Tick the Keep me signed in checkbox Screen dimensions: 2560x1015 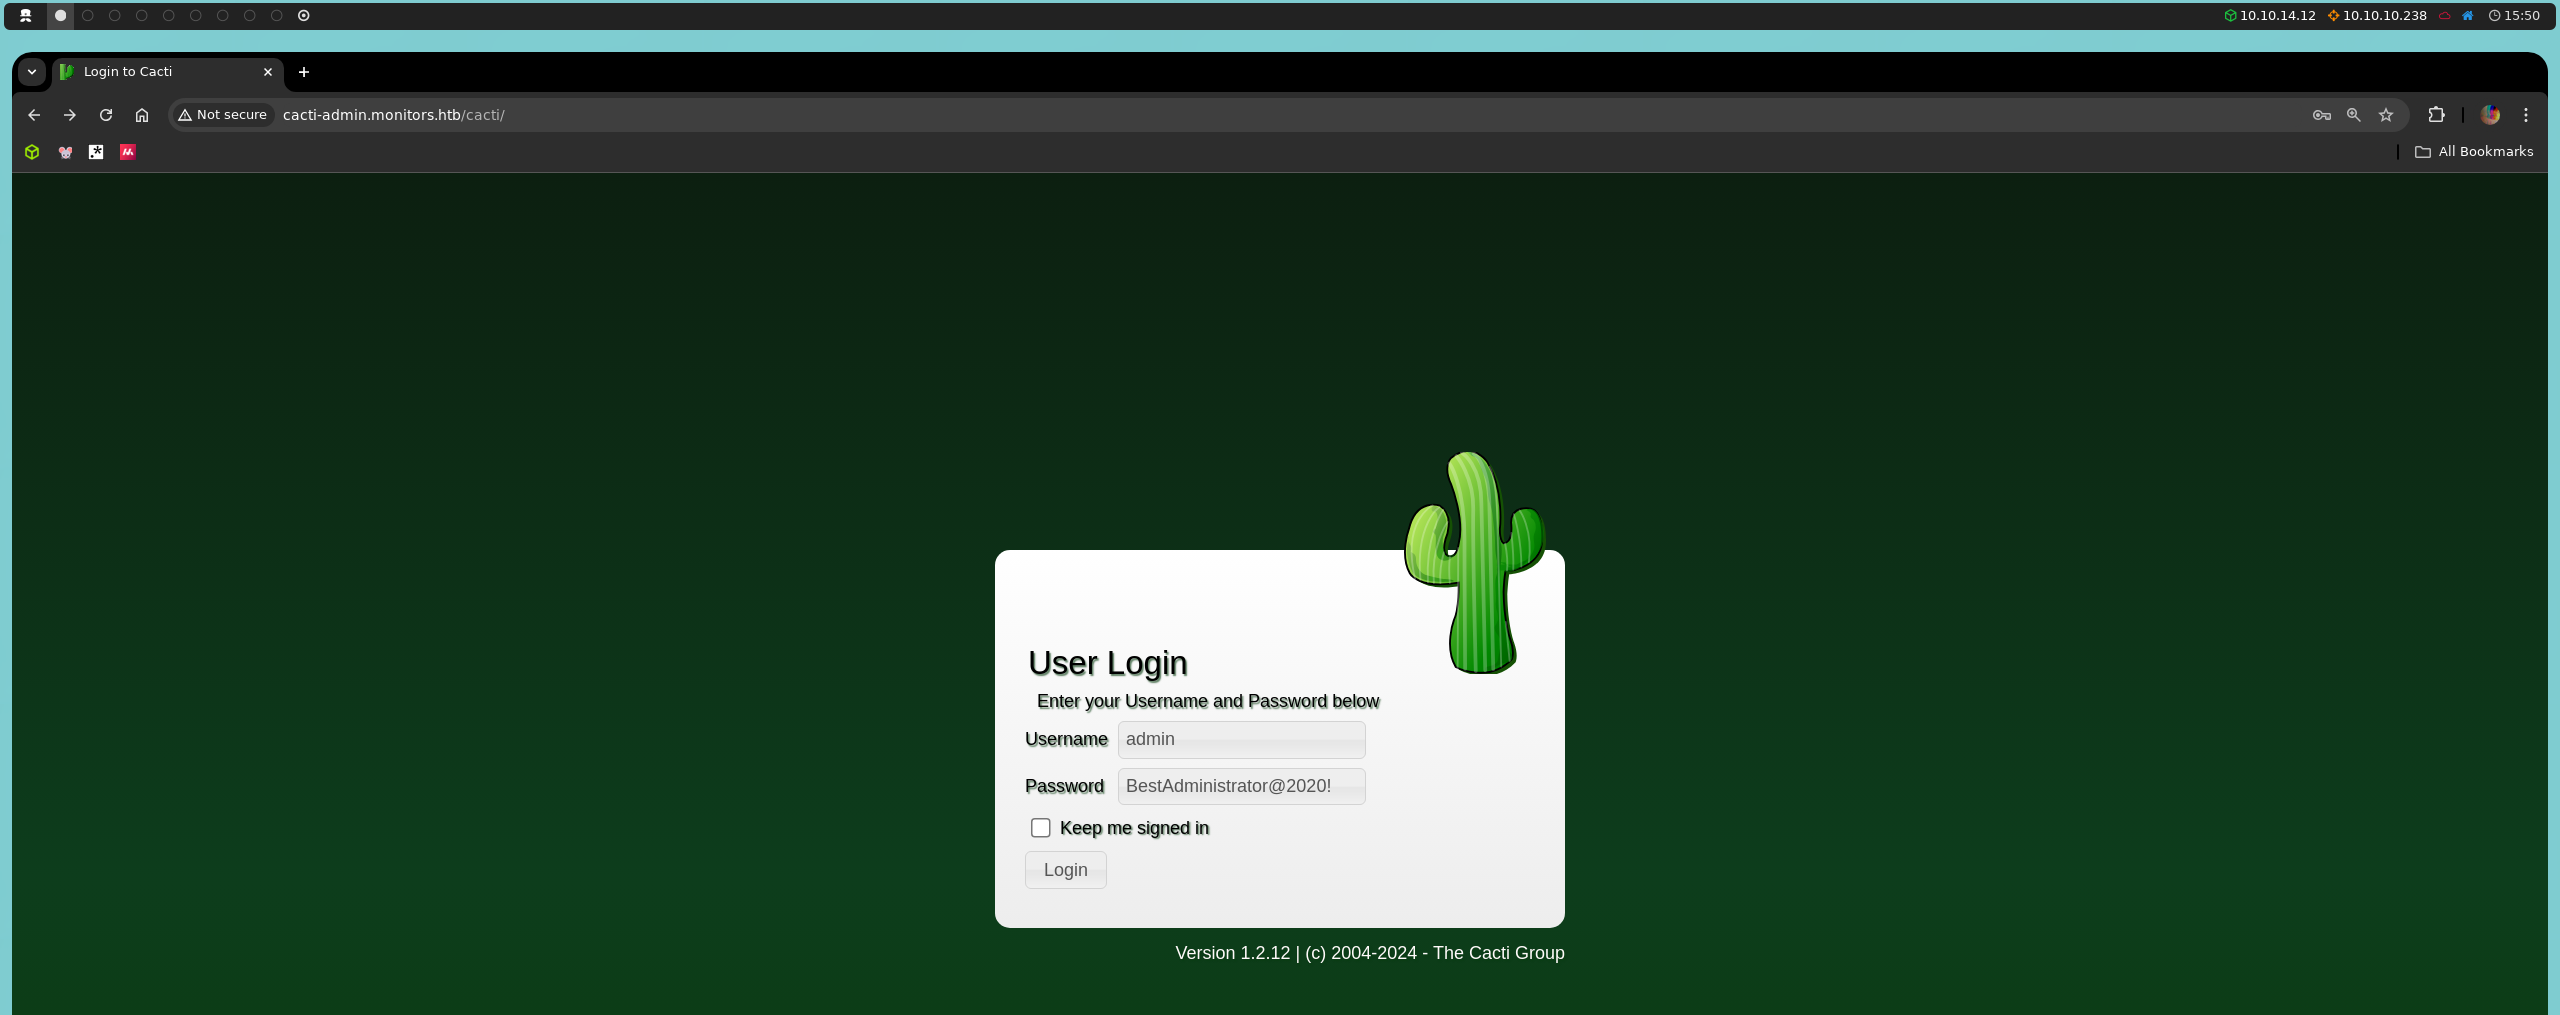pos(1041,828)
